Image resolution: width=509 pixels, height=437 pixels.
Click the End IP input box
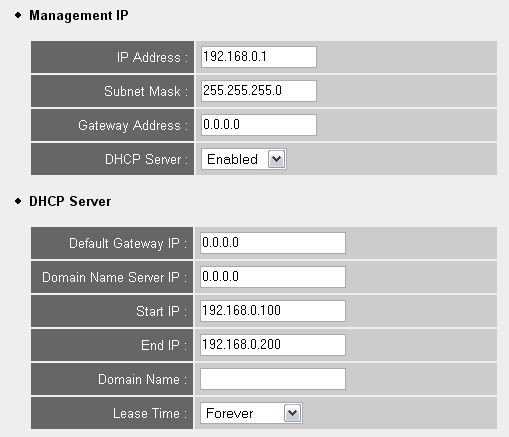[x=273, y=345]
